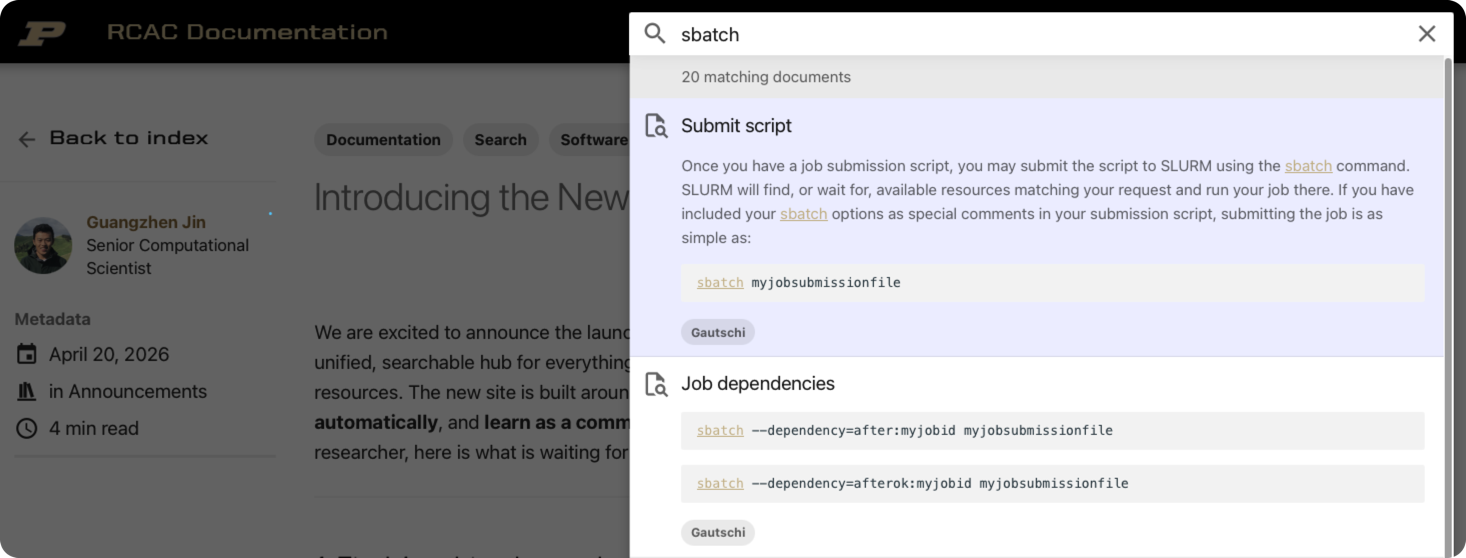Click the '--dependency=after:myjobid' code line
The height and width of the screenshot is (558, 1466).
(1053, 431)
